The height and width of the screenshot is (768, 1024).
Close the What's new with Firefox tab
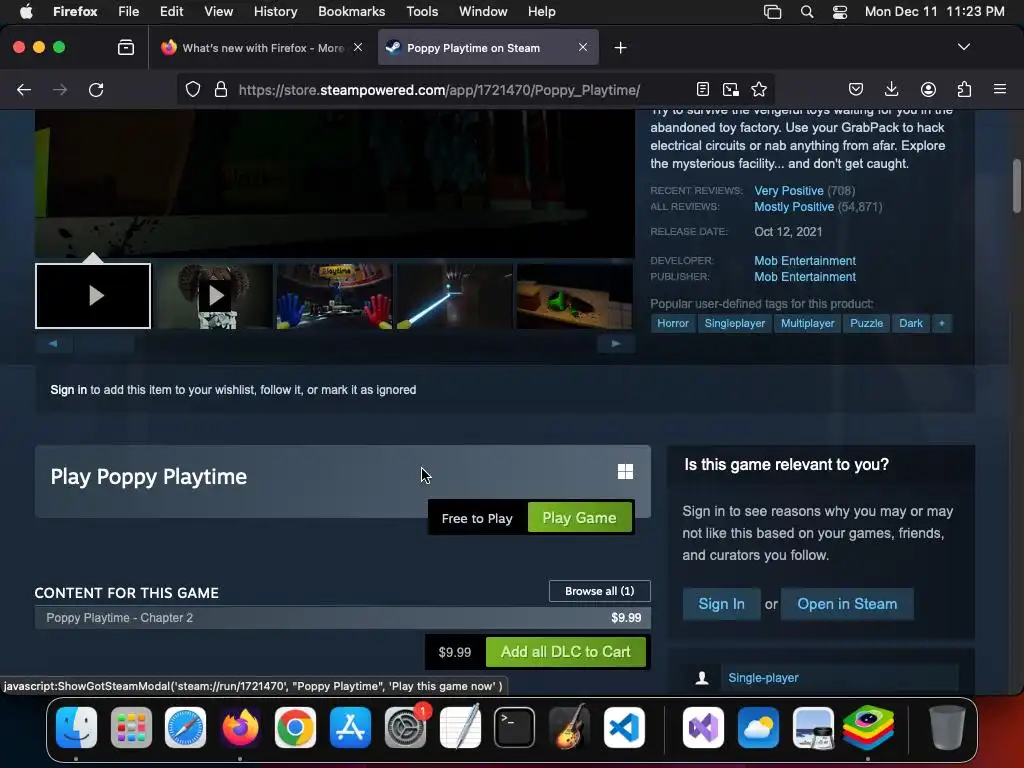pos(358,47)
